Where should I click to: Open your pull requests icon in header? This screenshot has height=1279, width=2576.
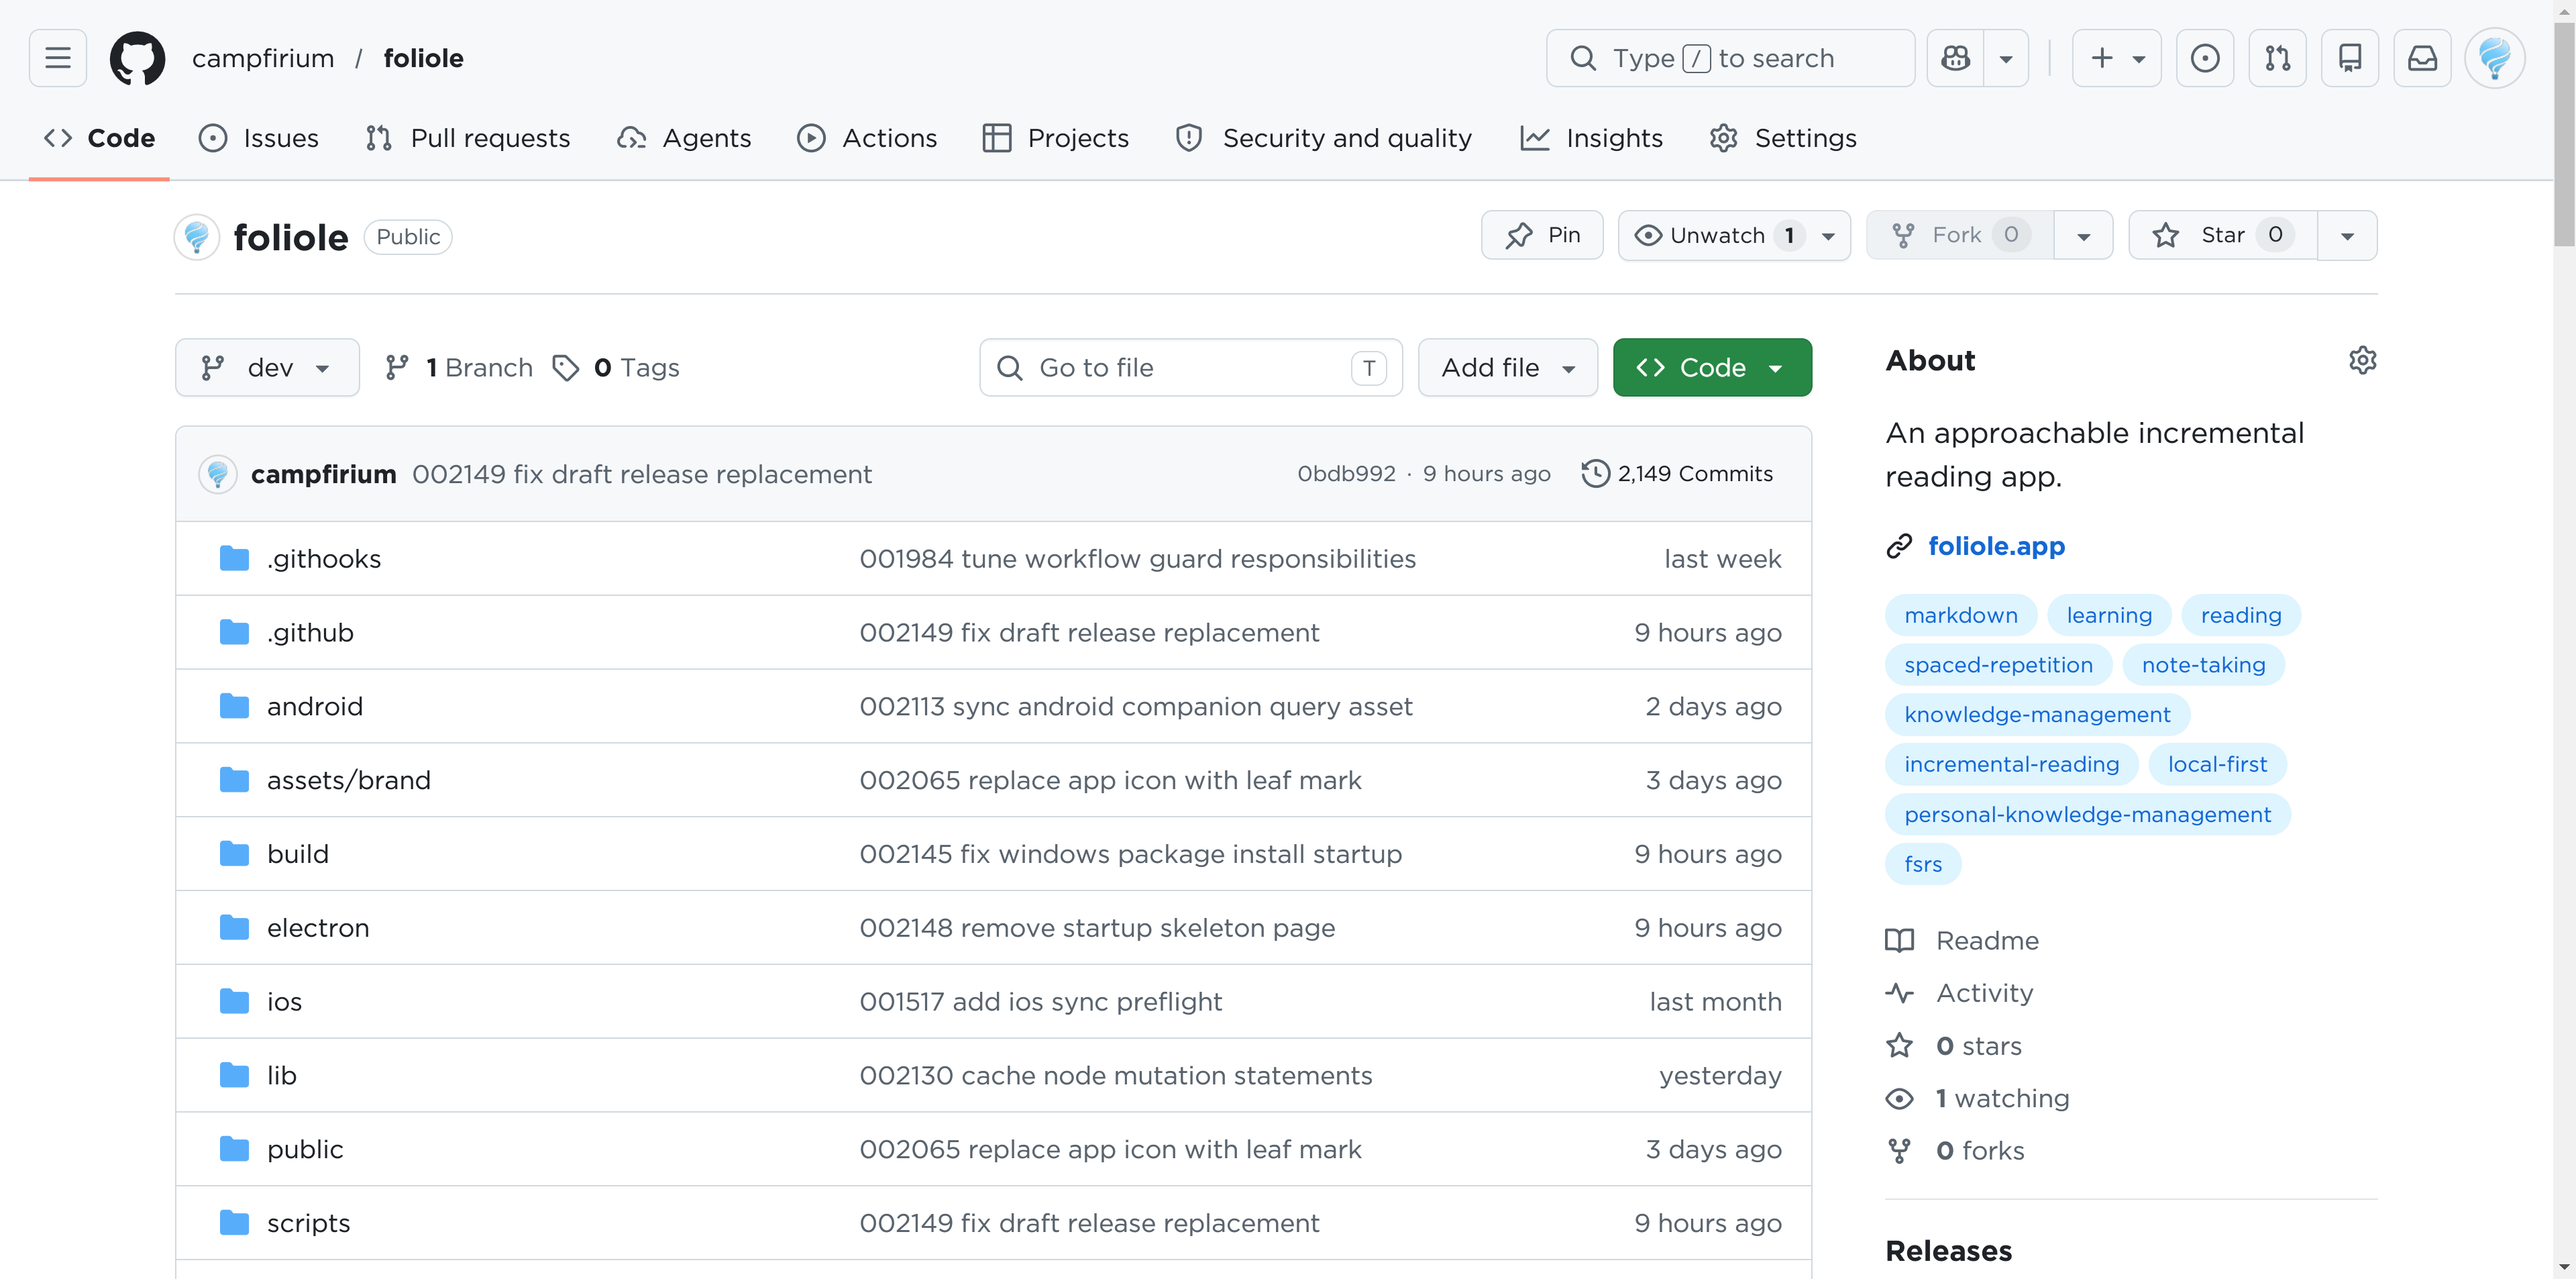point(2277,58)
